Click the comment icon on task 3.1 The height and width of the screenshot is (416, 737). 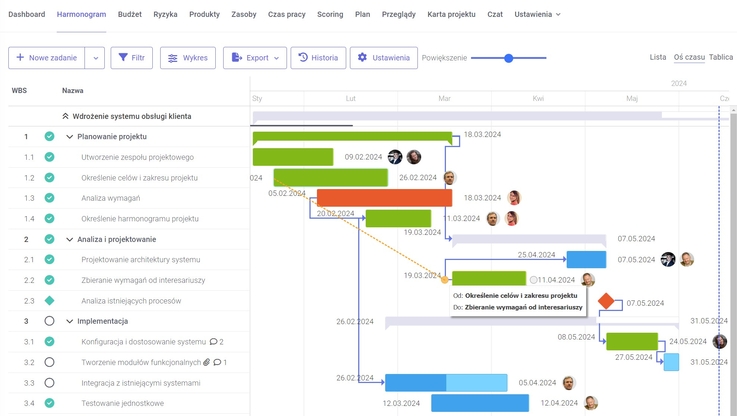tap(213, 342)
